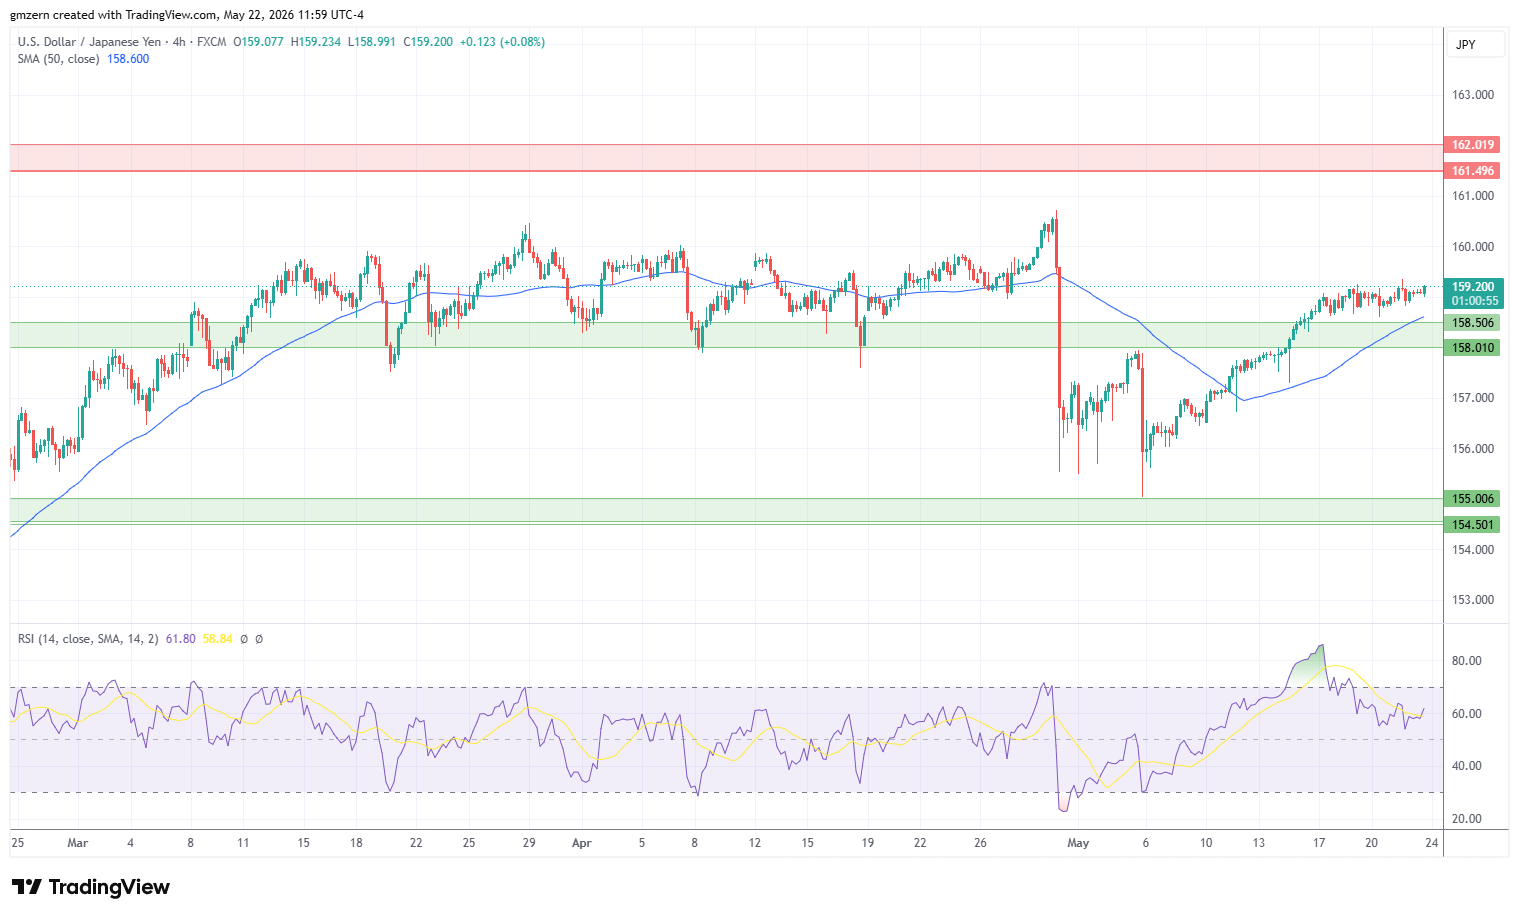Click the RSI moving average value 58.84

pyautogui.click(x=217, y=639)
